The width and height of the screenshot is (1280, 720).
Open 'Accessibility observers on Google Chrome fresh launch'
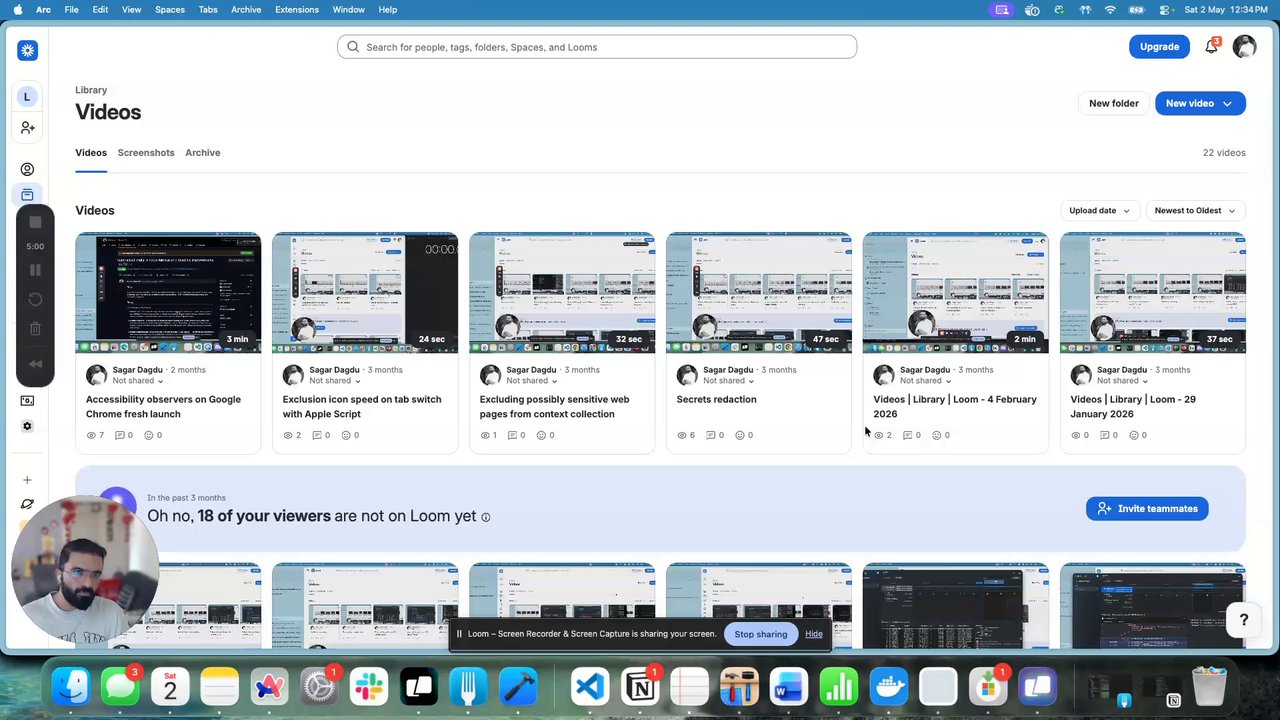point(163,407)
